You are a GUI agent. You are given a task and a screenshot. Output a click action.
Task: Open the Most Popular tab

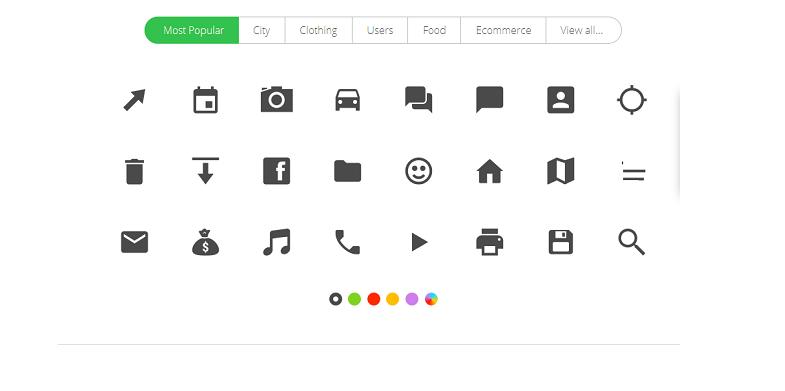point(192,30)
